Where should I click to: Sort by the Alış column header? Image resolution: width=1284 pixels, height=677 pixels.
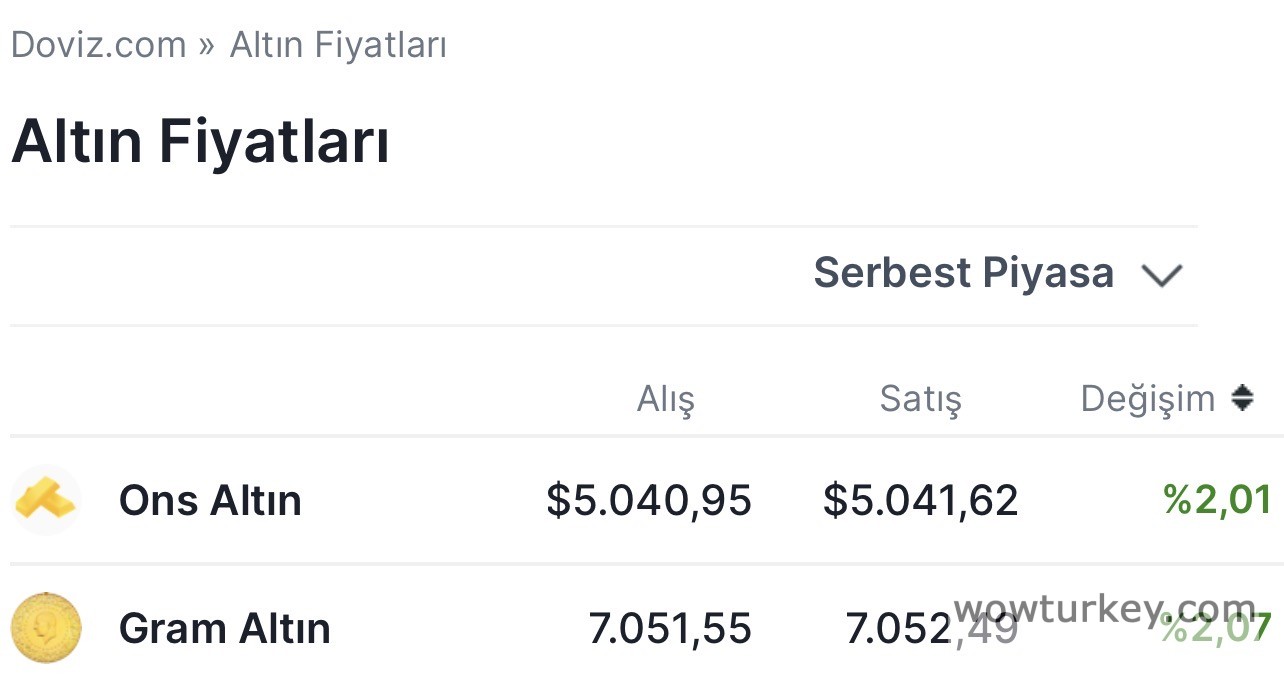coord(665,399)
